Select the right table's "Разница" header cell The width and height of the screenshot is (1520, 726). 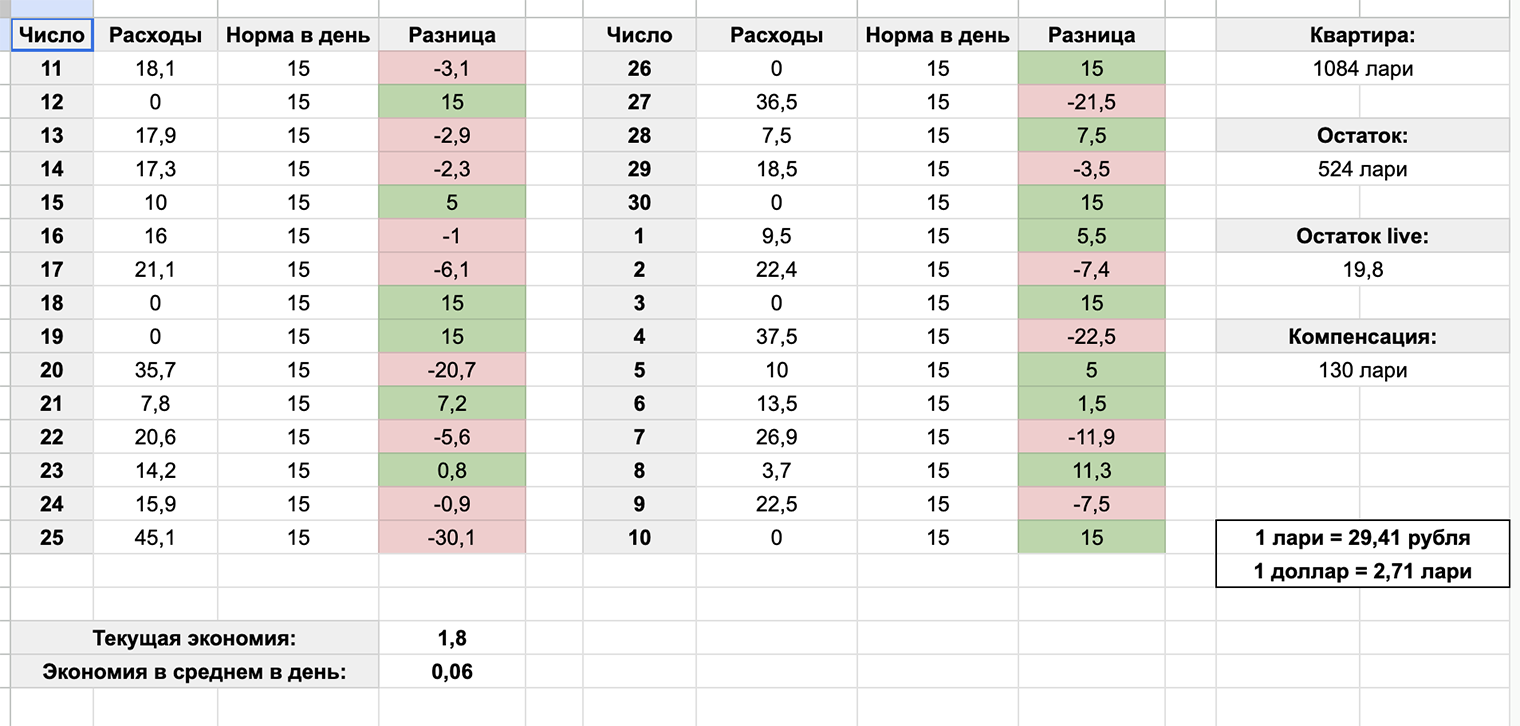click(1091, 36)
